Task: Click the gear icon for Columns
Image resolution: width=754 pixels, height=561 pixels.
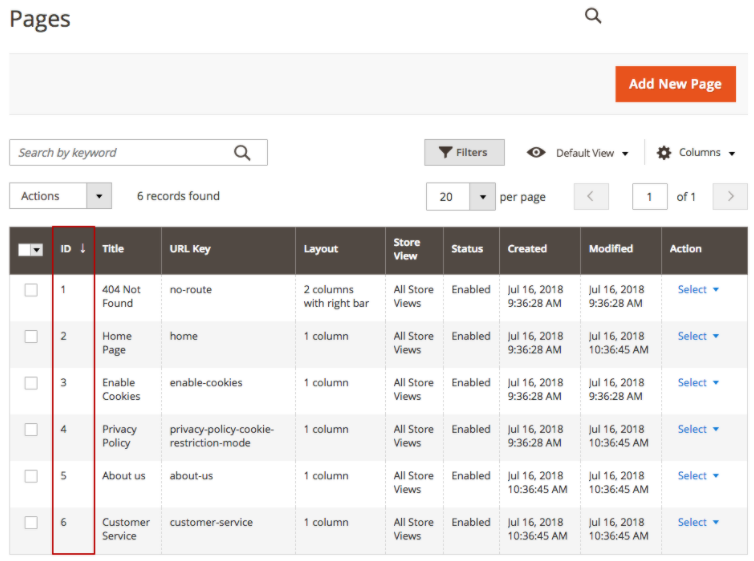Action: 664,153
